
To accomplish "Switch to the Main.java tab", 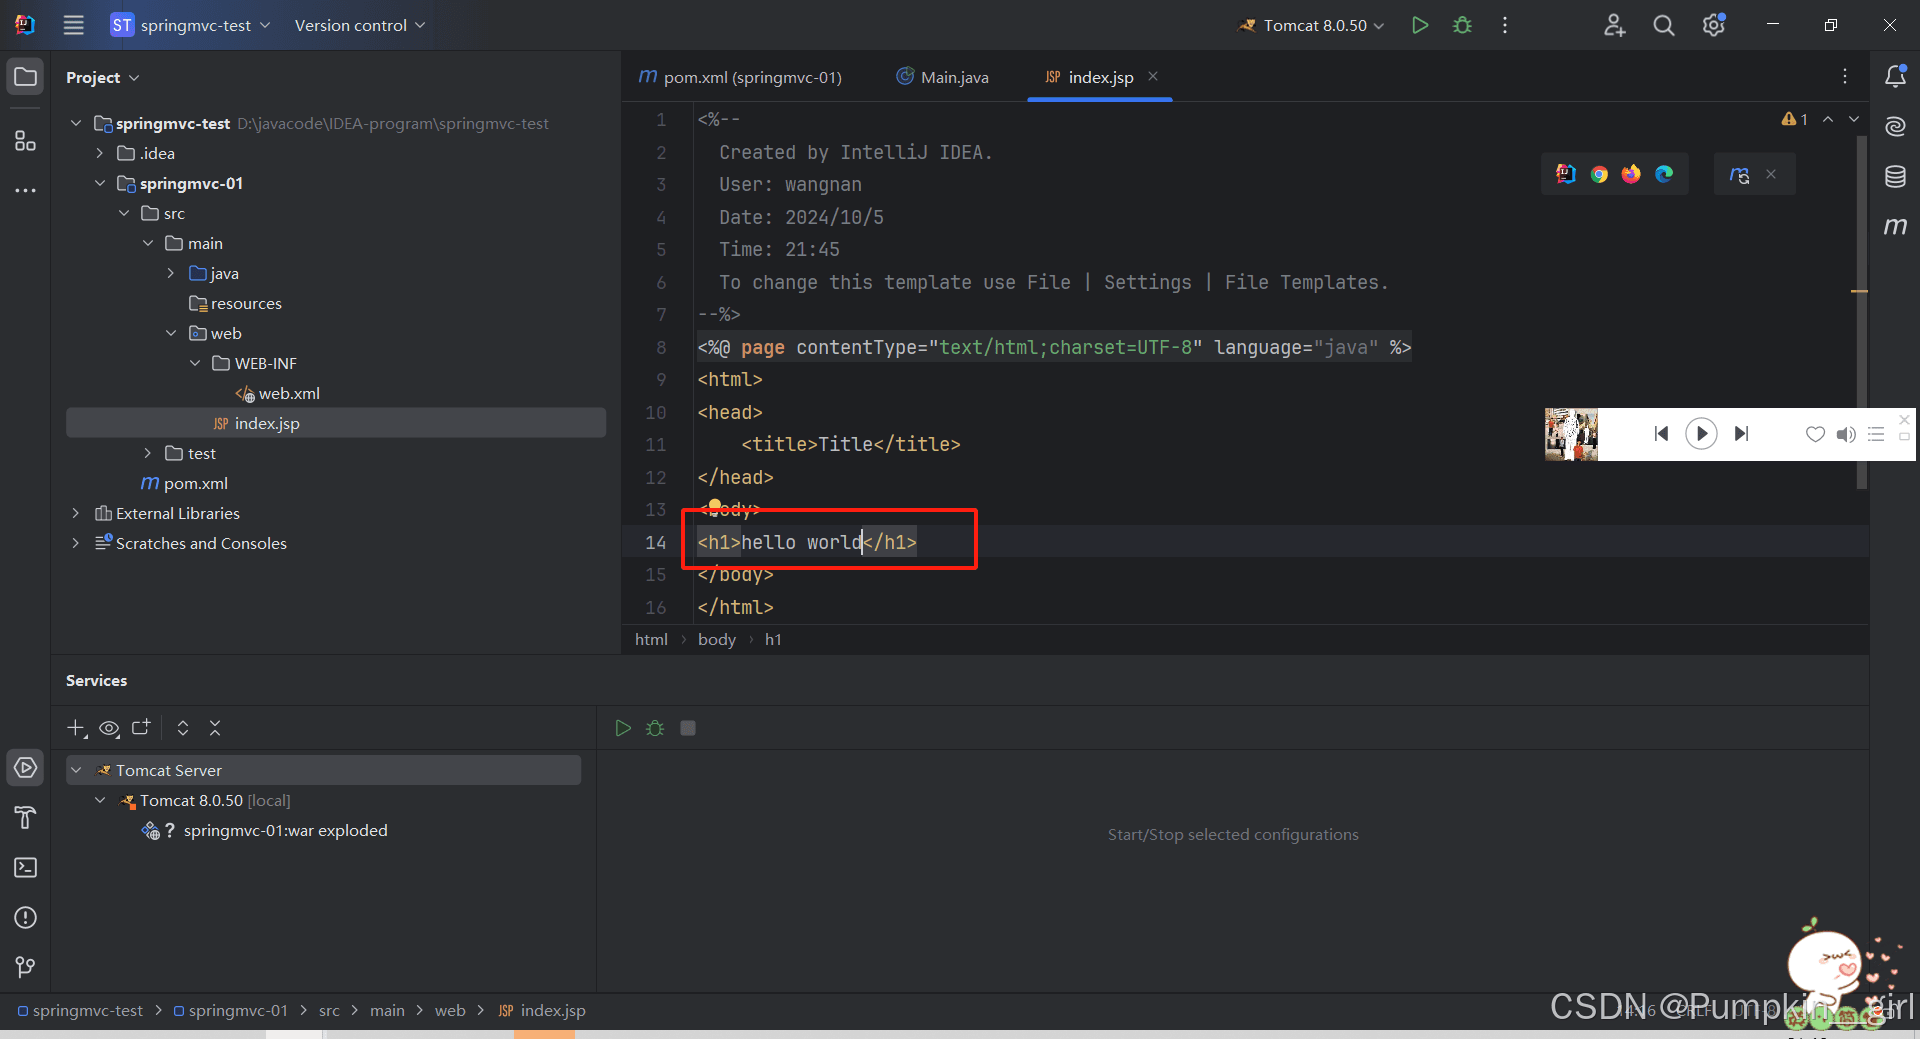I will (x=953, y=77).
